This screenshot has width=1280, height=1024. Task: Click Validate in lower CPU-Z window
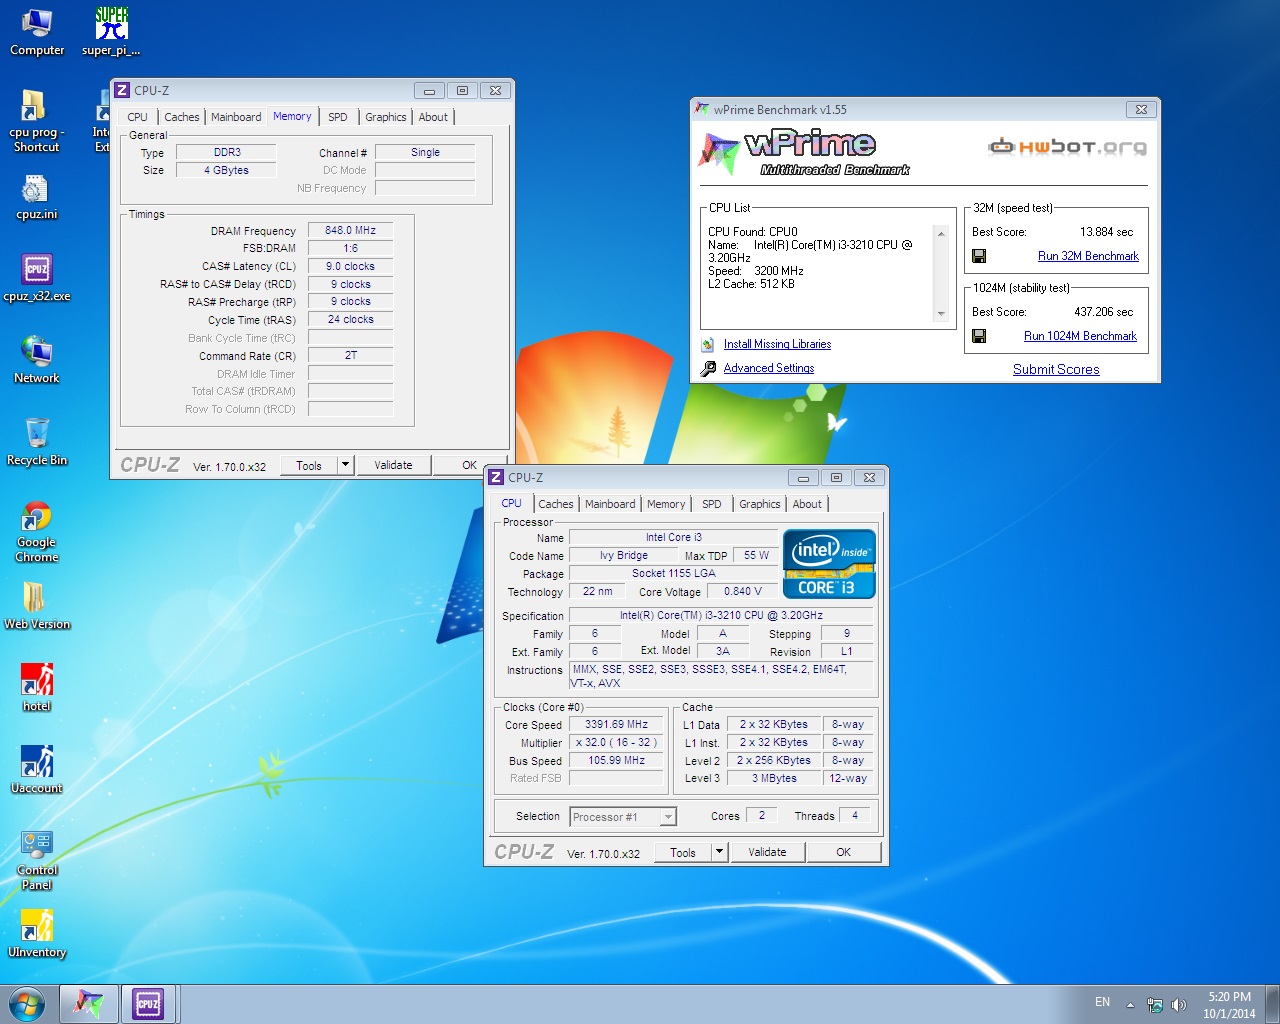coord(767,852)
